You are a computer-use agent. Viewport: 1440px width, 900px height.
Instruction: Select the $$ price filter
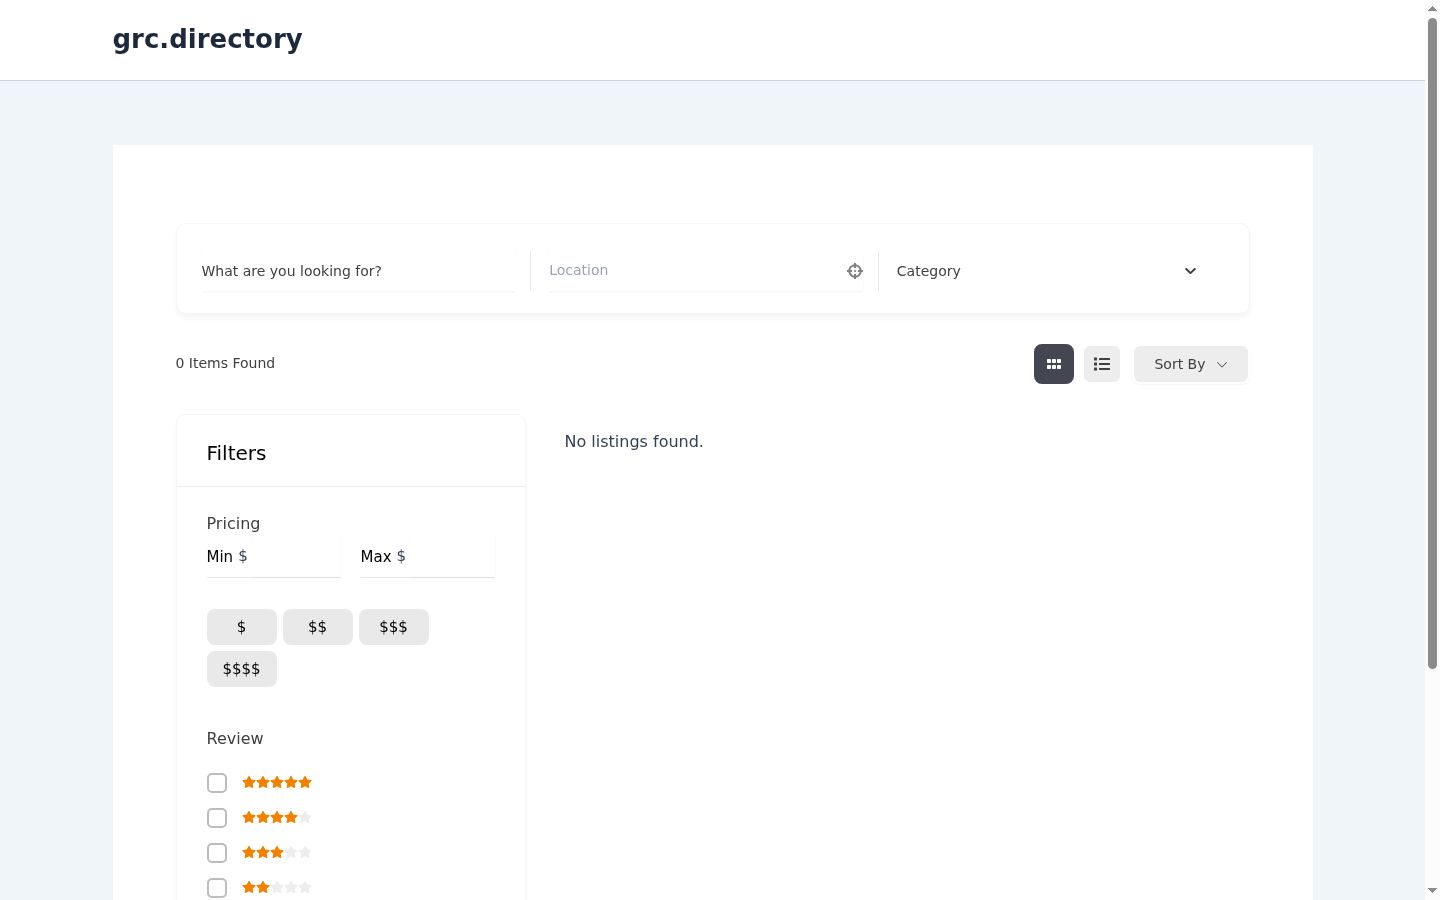[318, 627]
